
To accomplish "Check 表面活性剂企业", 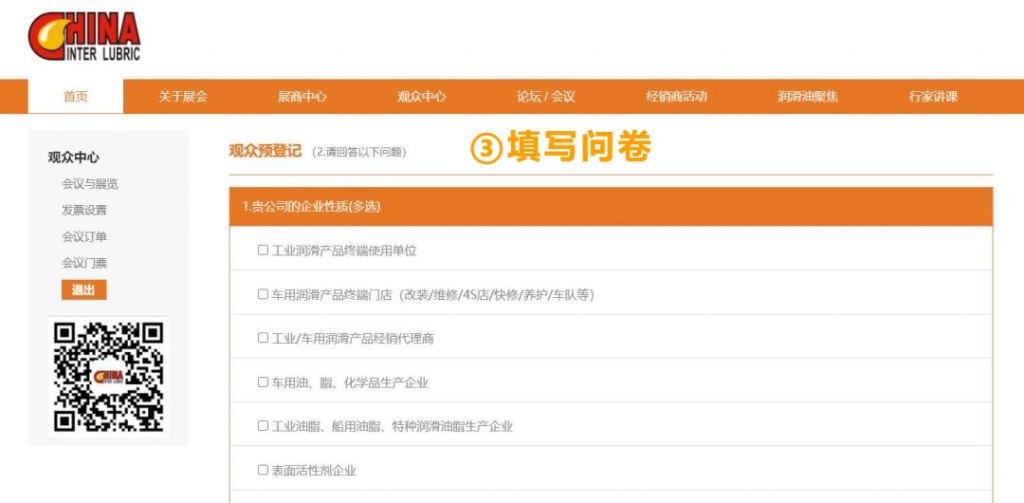I will coord(263,470).
